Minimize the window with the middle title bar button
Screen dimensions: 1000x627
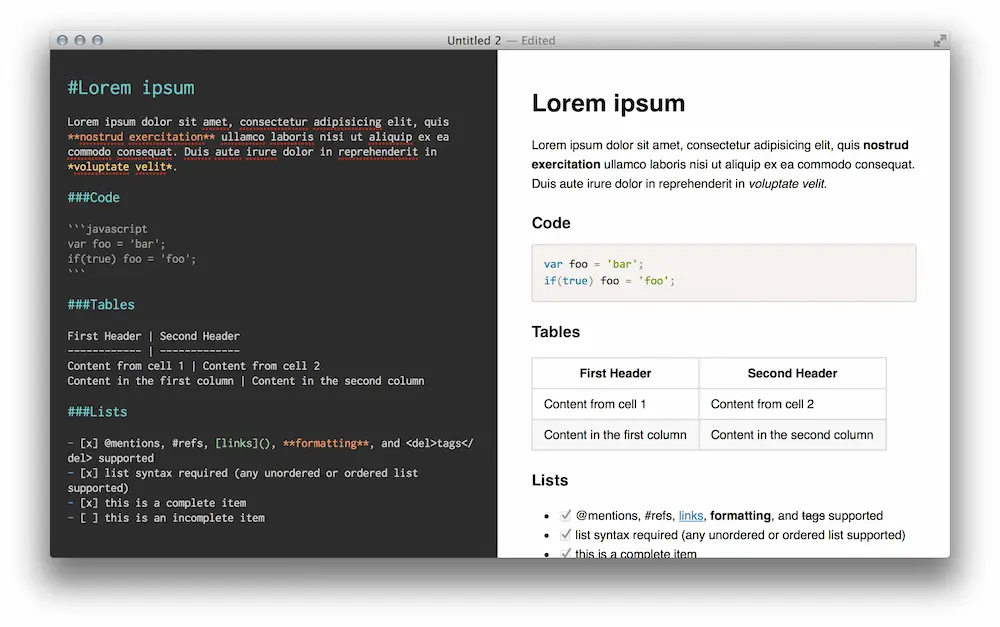(x=80, y=41)
